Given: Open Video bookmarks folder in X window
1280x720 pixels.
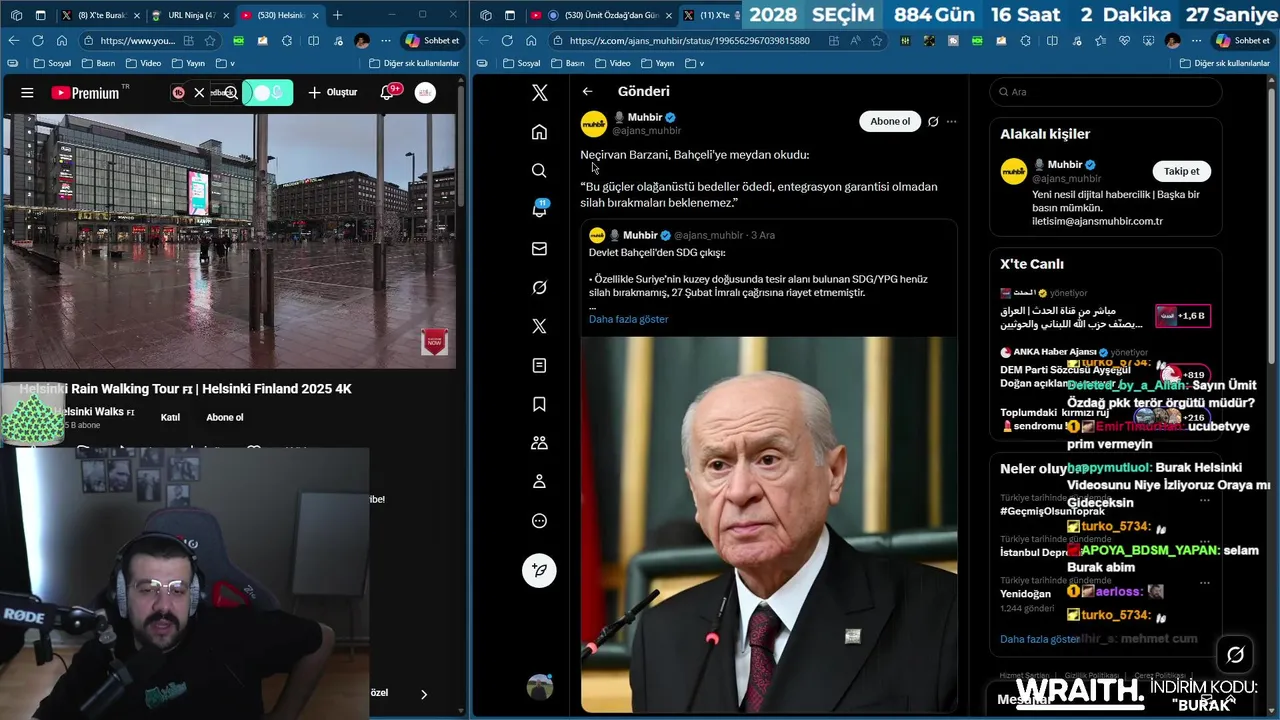Looking at the screenshot, I should coord(613,63).
